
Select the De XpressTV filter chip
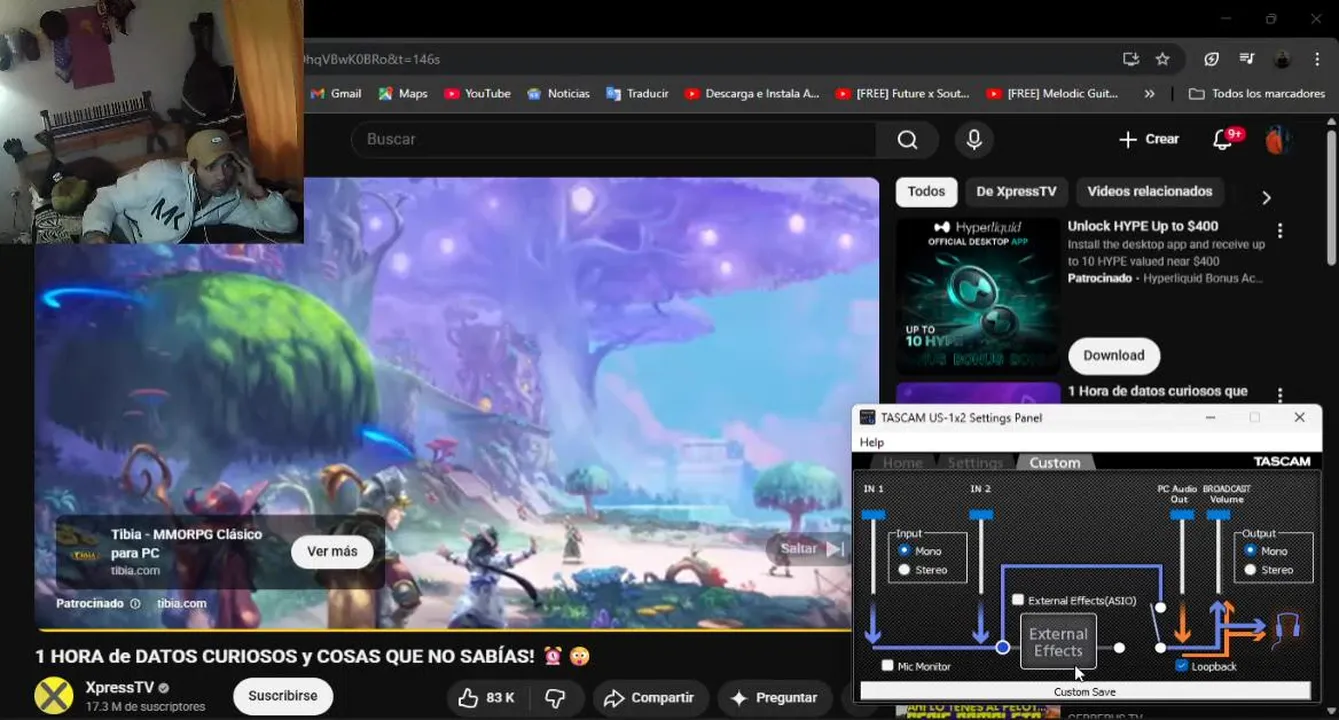(1016, 192)
